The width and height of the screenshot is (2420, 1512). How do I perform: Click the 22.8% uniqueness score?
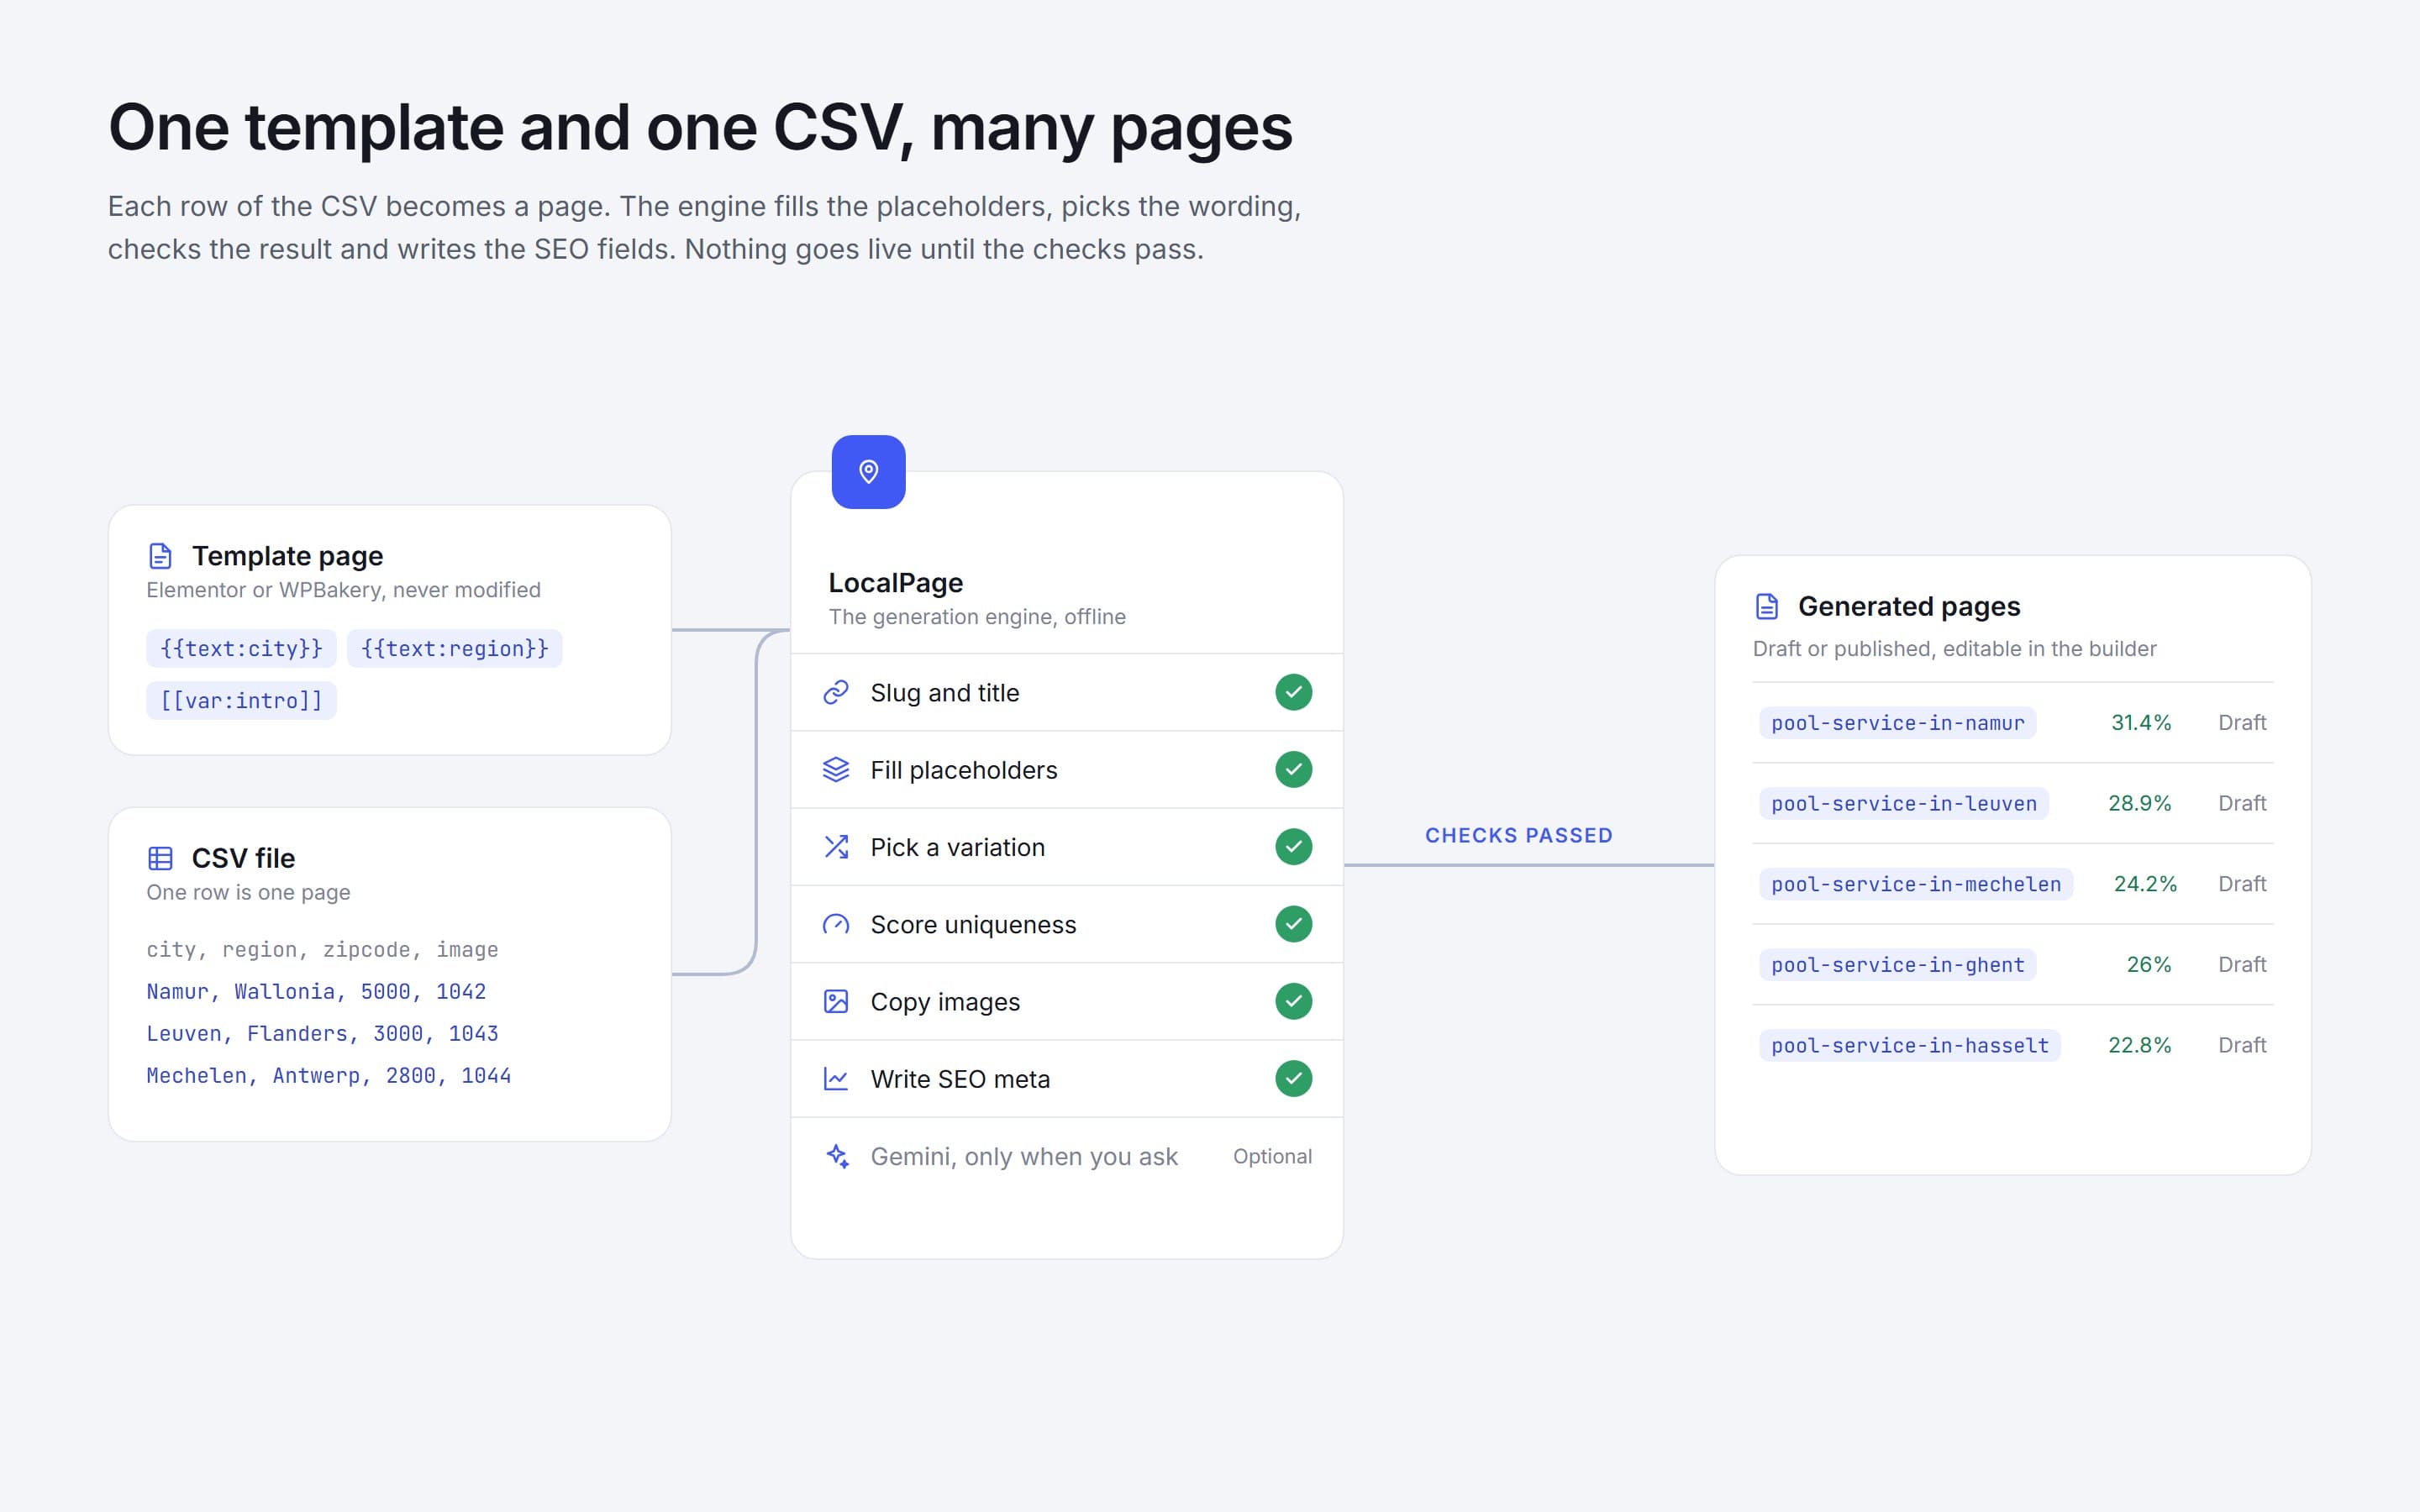point(2139,1045)
